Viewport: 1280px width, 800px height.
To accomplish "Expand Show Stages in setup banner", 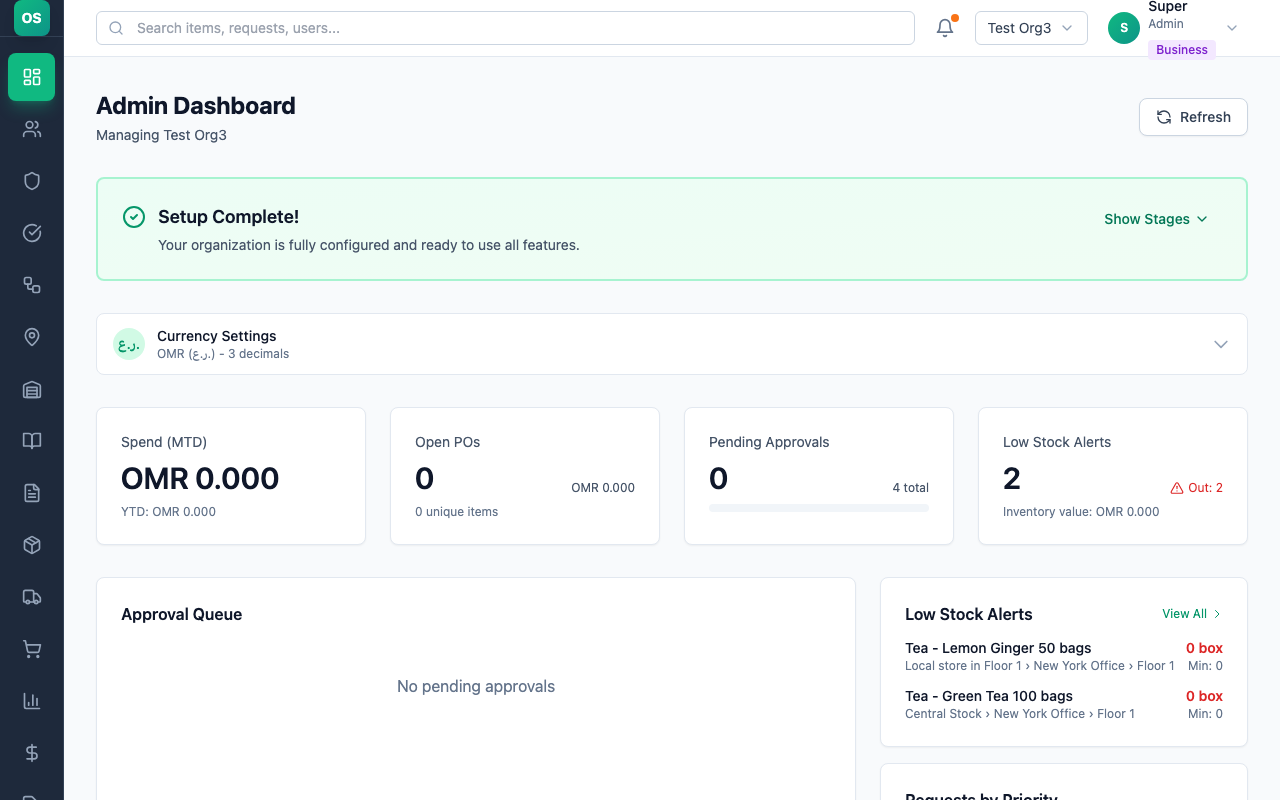I will coord(1155,219).
